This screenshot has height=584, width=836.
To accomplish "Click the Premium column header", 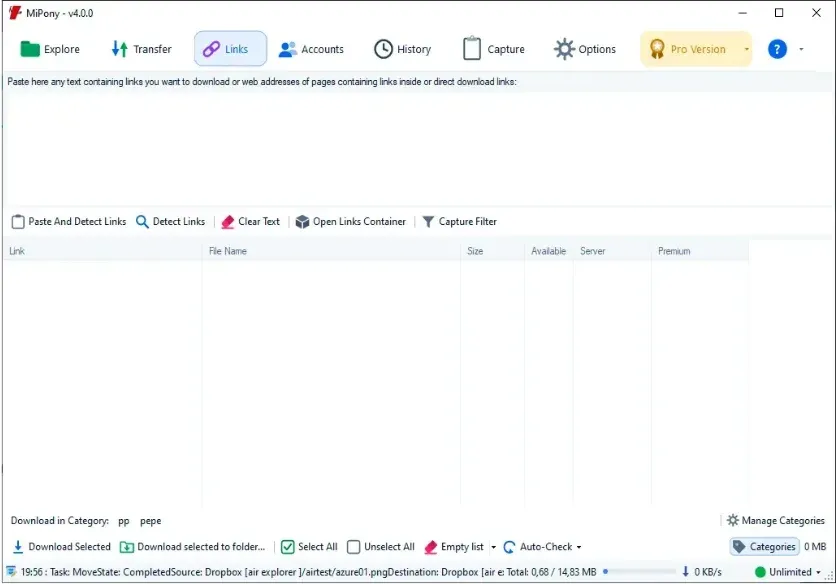I will point(700,251).
